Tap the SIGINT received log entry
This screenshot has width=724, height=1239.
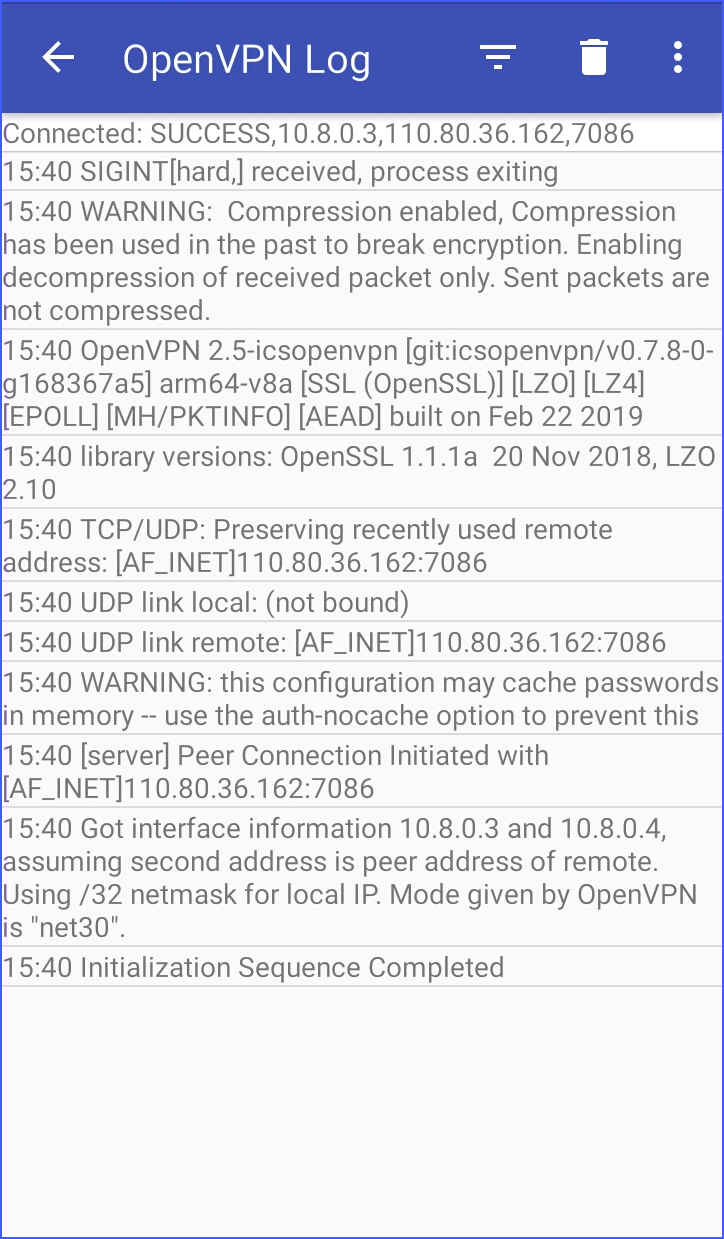(281, 172)
